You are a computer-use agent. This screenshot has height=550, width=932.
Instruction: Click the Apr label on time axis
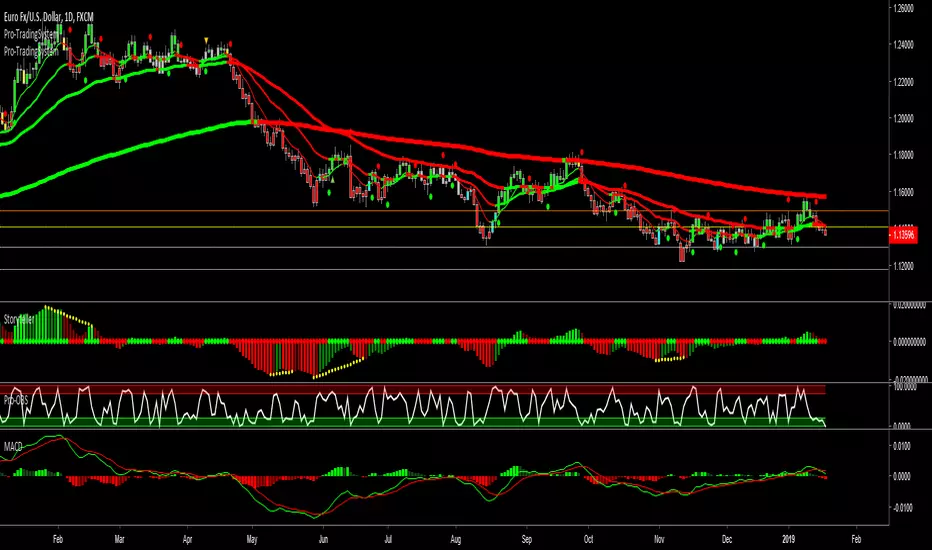tap(188, 539)
